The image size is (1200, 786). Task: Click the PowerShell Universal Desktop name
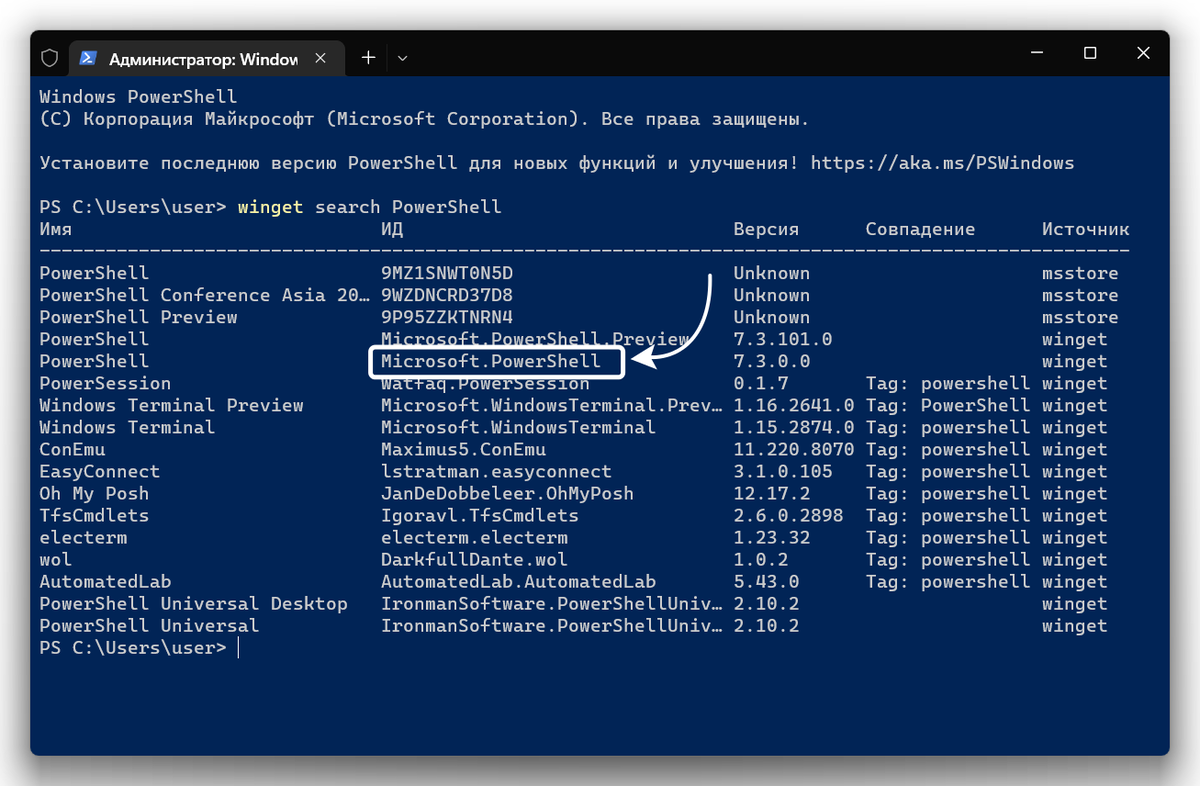[193, 603]
